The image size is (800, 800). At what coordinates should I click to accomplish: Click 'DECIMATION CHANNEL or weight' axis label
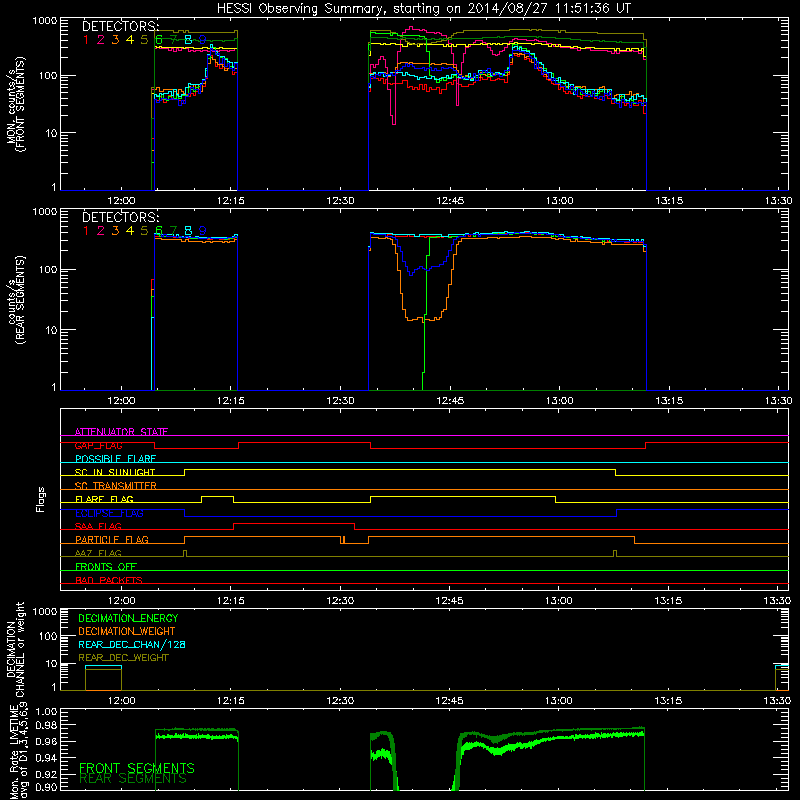click(15, 649)
